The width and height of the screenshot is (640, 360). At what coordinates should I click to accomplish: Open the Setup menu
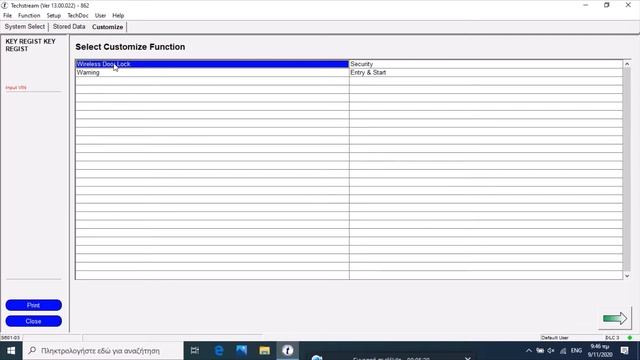[53, 16]
